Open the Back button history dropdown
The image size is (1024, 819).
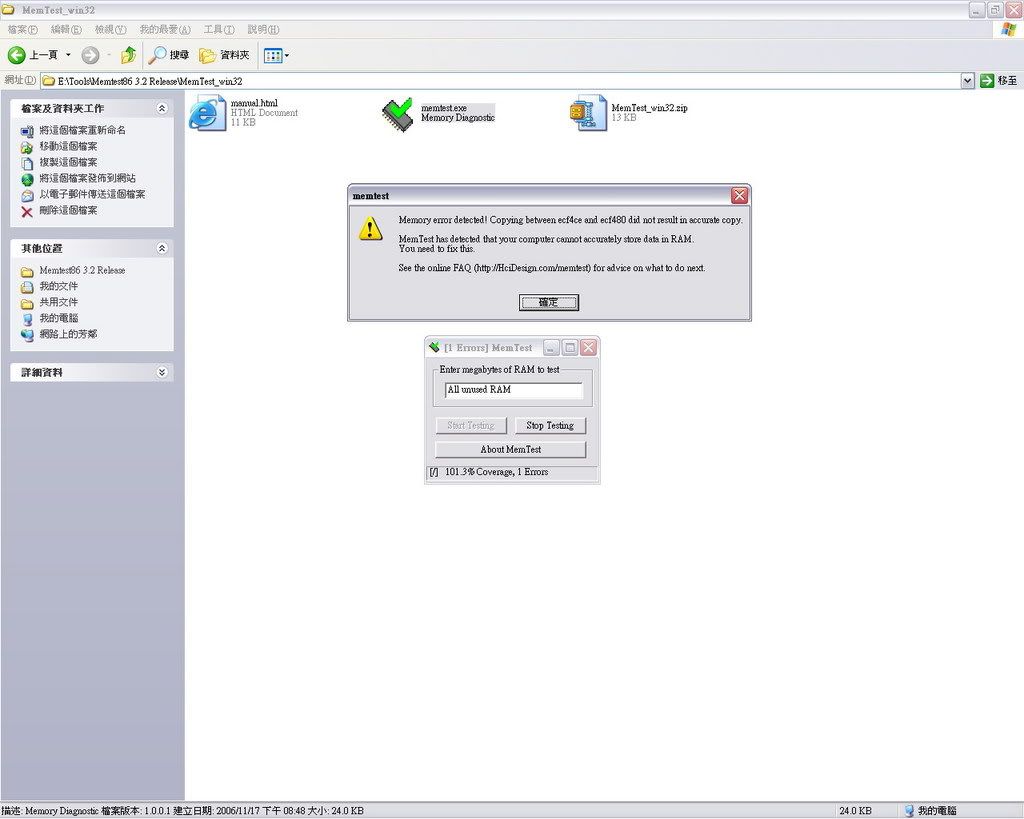68,56
